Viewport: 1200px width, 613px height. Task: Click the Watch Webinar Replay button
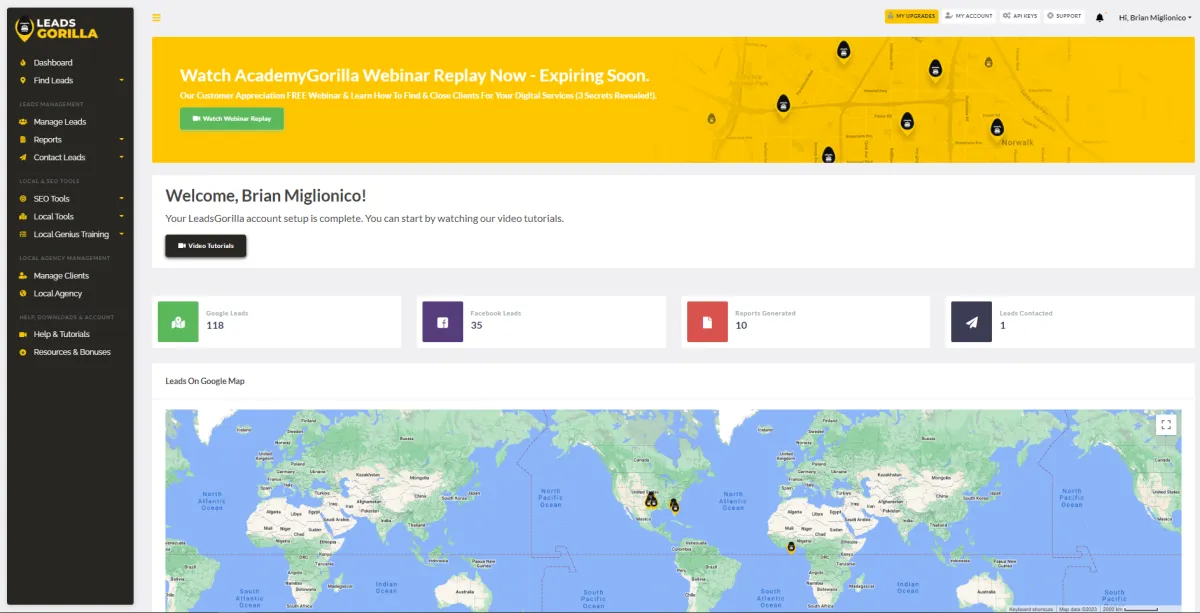tap(232, 118)
